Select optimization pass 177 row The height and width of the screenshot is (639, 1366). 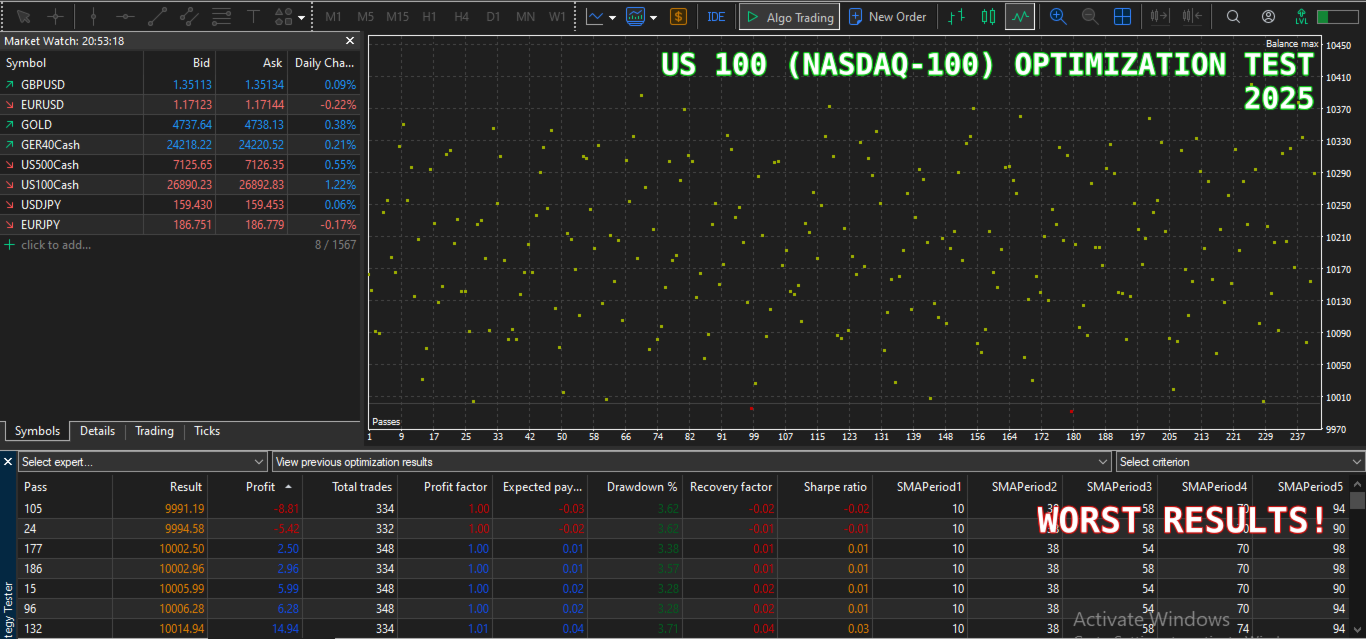tap(683, 549)
